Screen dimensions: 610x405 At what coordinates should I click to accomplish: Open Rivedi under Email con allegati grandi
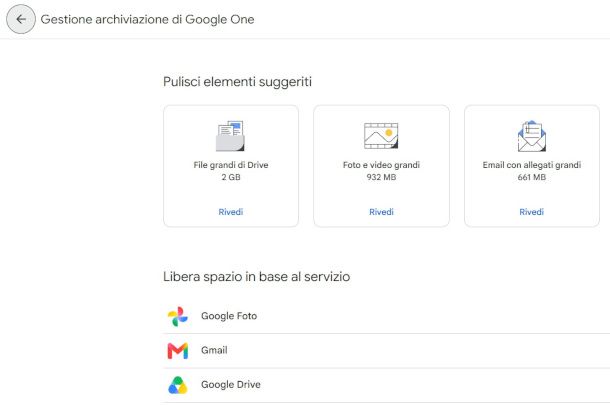[x=531, y=212]
